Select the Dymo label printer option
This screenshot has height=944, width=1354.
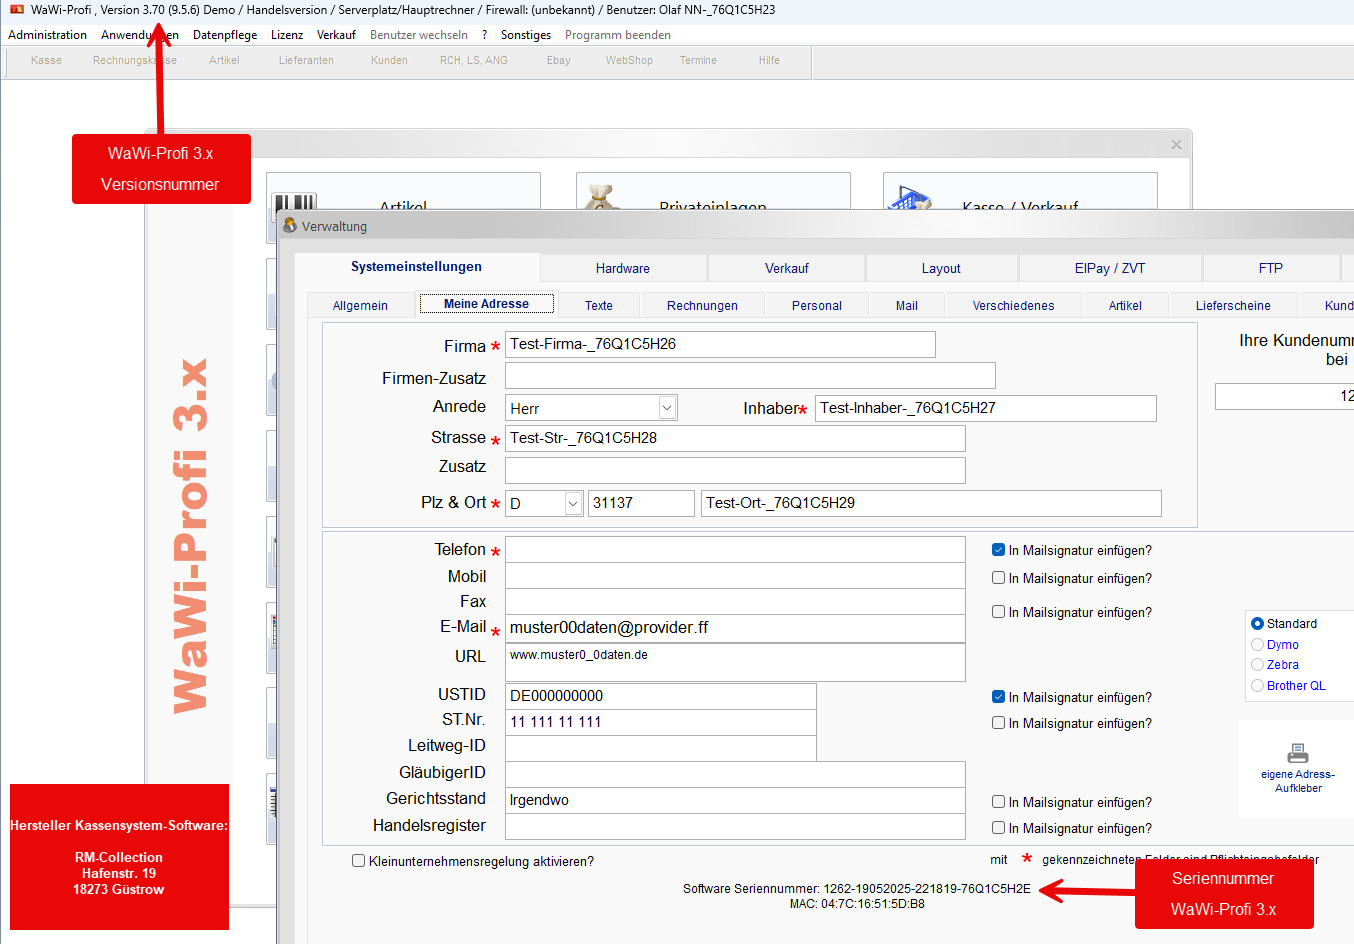tap(1257, 645)
